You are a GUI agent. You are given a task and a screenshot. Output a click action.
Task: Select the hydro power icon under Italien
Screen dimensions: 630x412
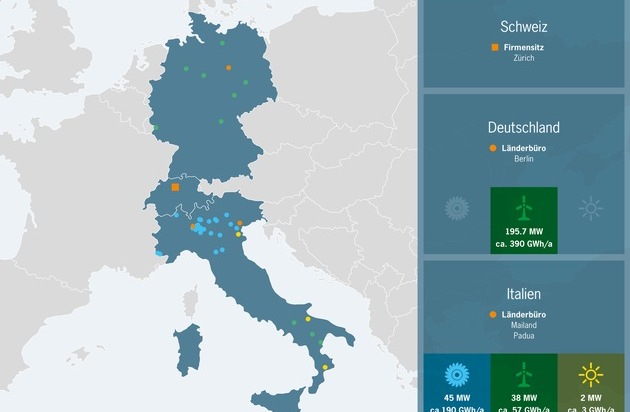coord(458,376)
